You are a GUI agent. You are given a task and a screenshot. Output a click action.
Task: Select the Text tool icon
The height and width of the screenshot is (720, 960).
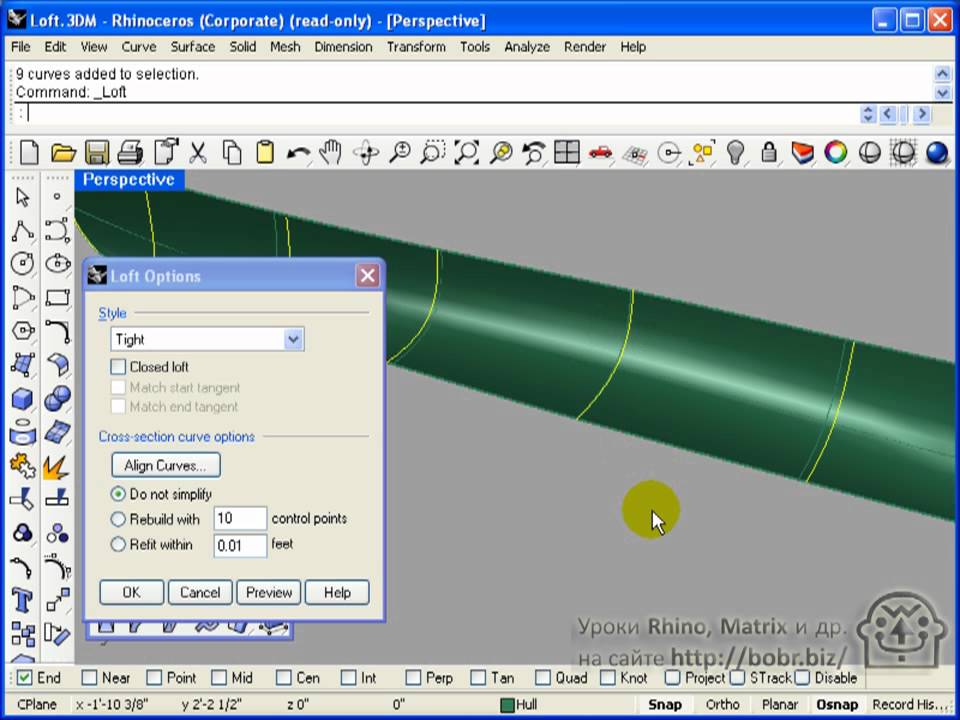pos(22,600)
